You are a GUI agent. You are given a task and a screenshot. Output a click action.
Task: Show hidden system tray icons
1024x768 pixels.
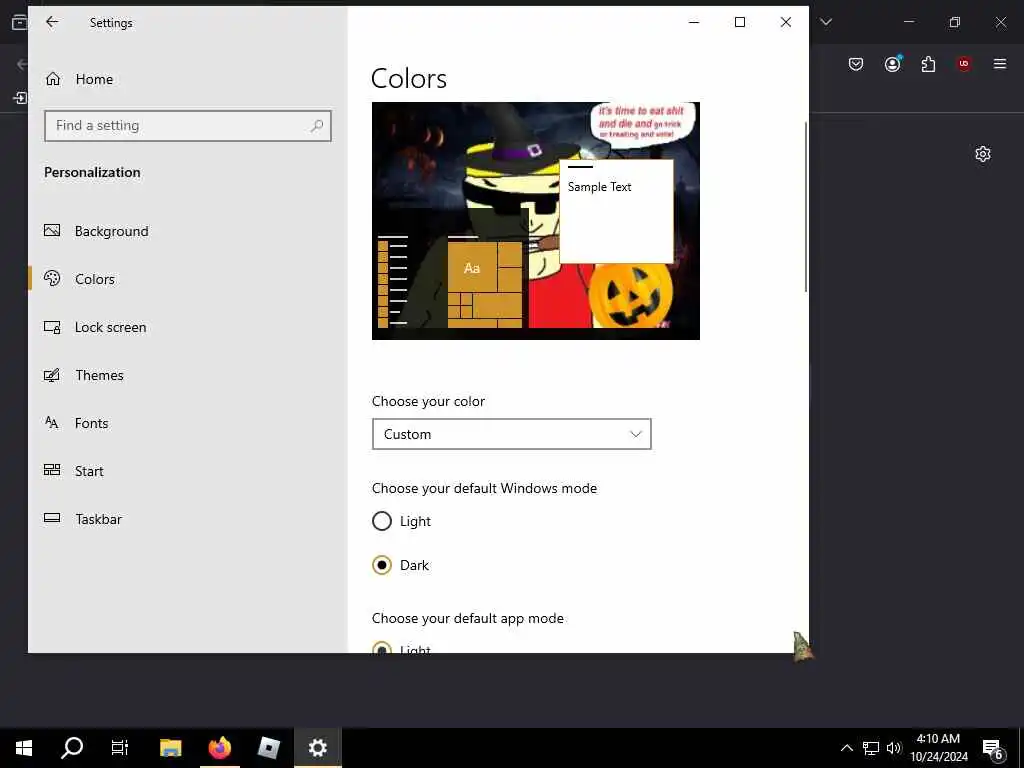[846, 748]
